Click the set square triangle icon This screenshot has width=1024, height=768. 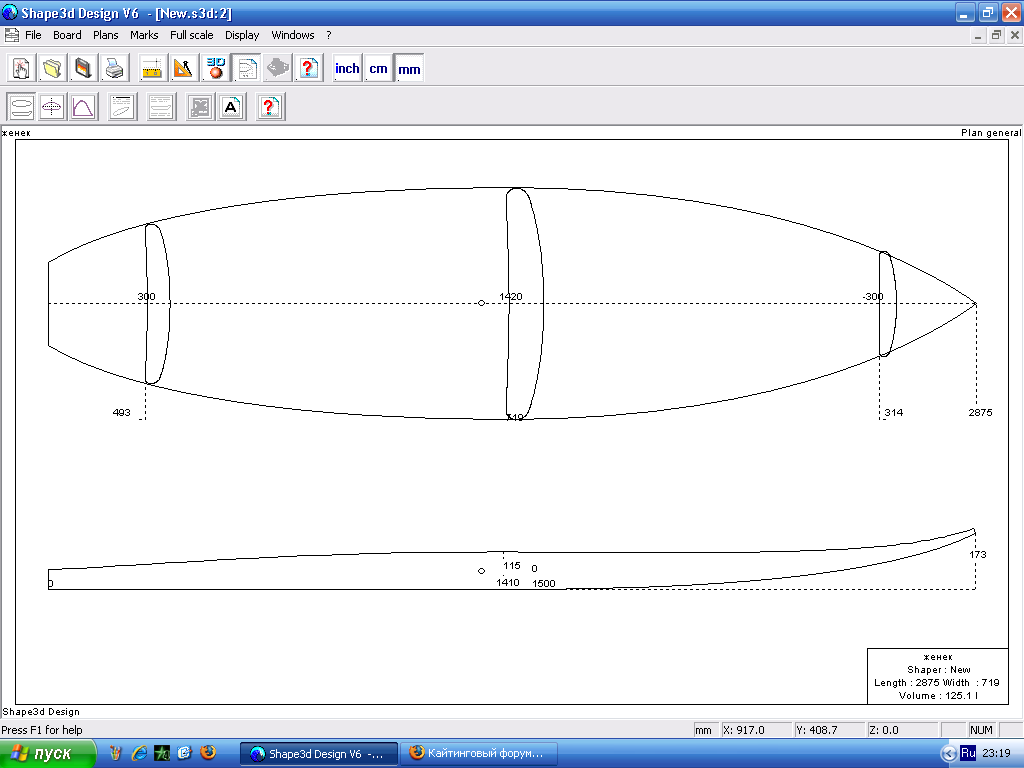(x=183, y=68)
